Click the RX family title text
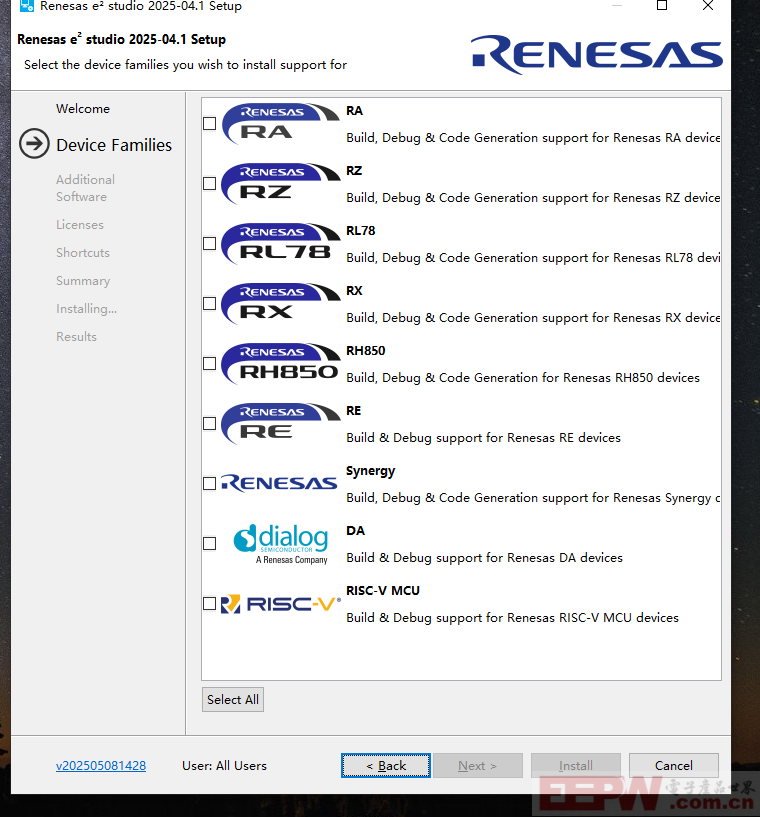Image resolution: width=760 pixels, height=817 pixels. (x=354, y=291)
